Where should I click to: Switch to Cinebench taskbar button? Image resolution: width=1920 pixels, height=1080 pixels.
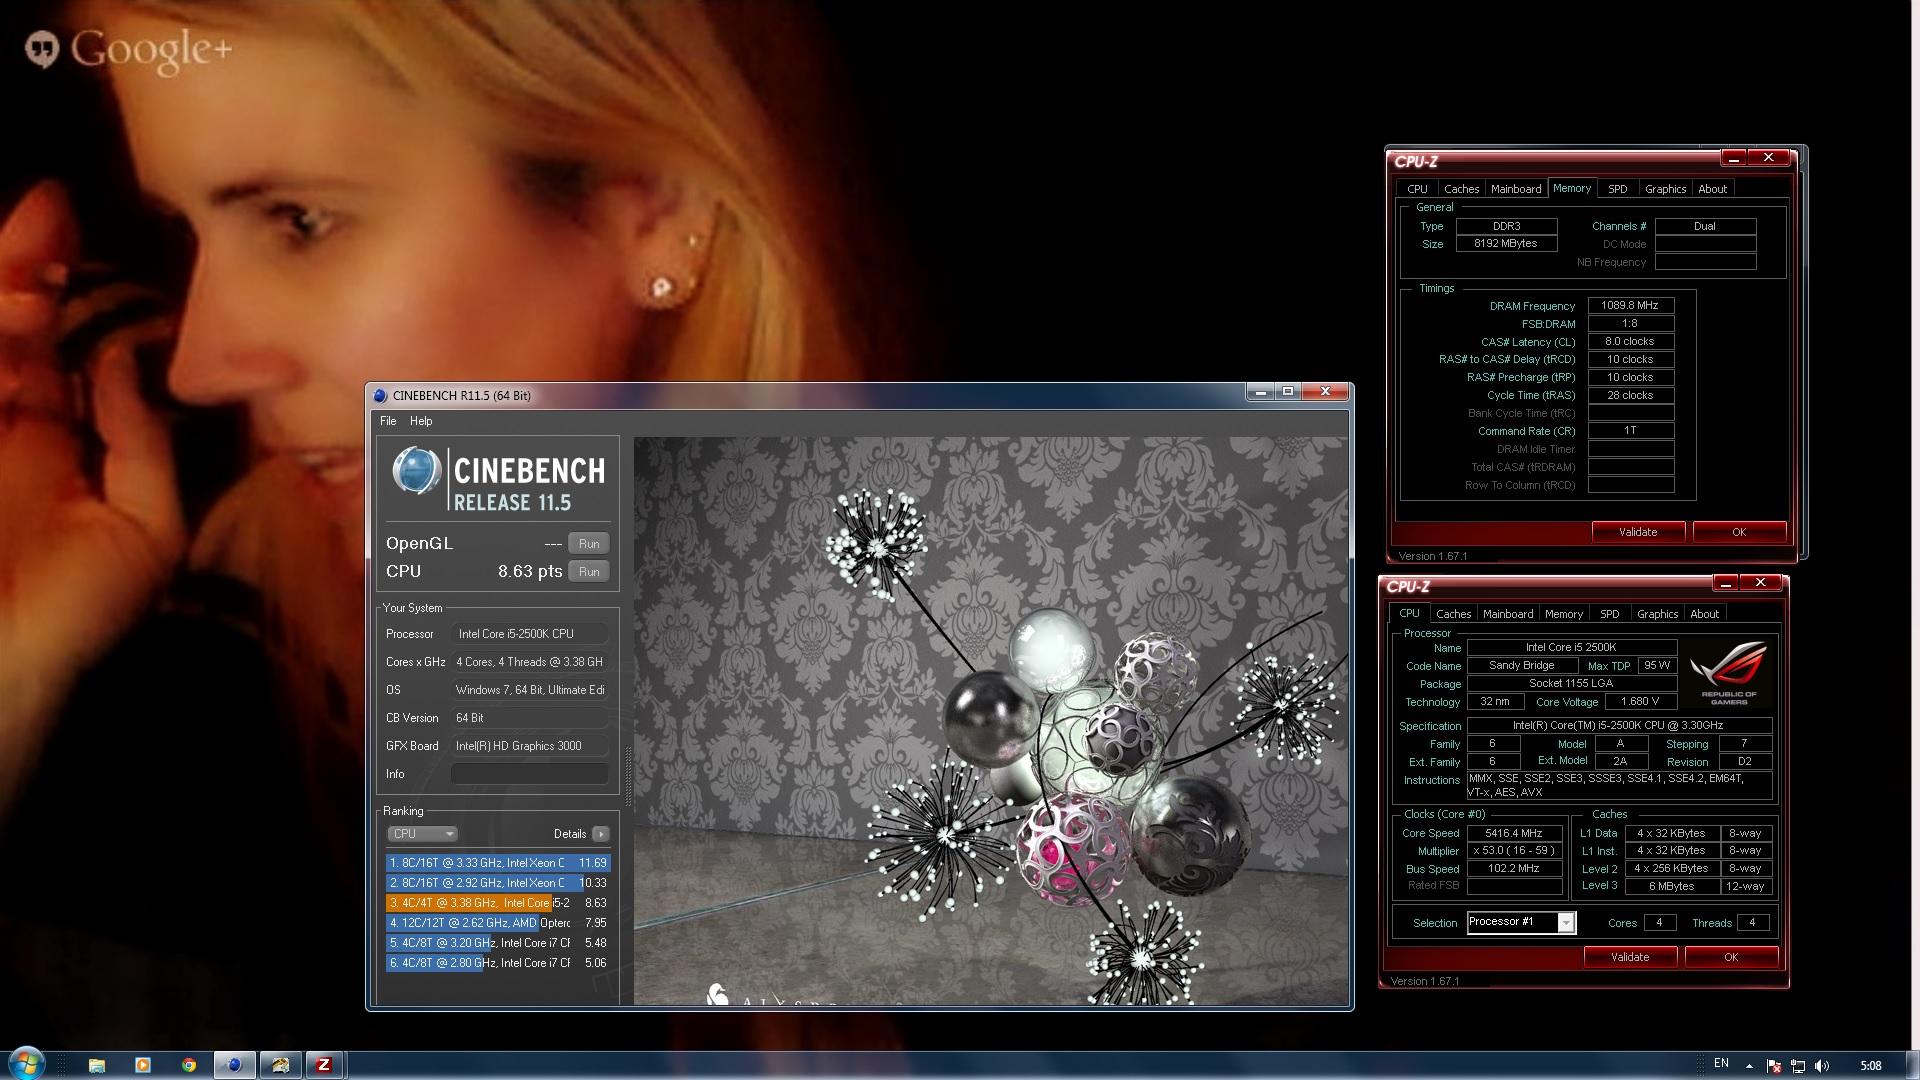pyautogui.click(x=234, y=1065)
